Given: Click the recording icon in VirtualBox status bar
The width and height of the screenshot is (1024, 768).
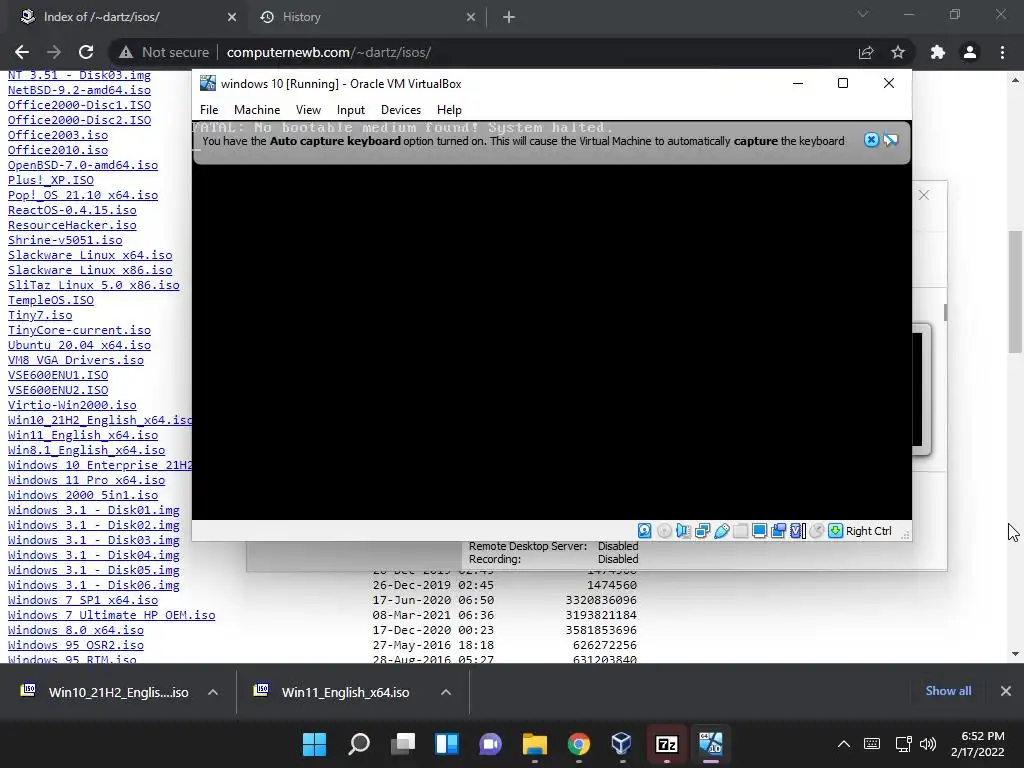Looking at the screenshot, I should [x=778, y=531].
